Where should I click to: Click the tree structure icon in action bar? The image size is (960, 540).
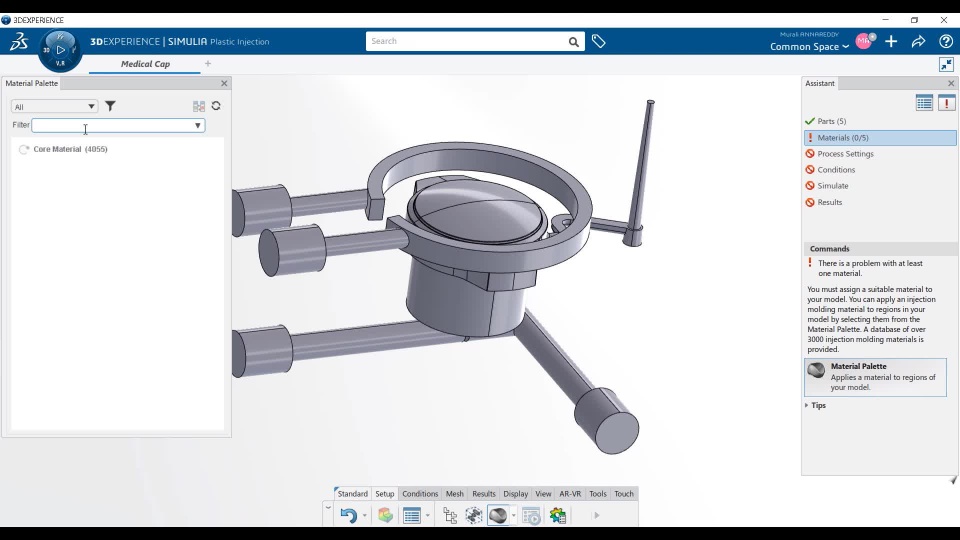pyautogui.click(x=450, y=516)
